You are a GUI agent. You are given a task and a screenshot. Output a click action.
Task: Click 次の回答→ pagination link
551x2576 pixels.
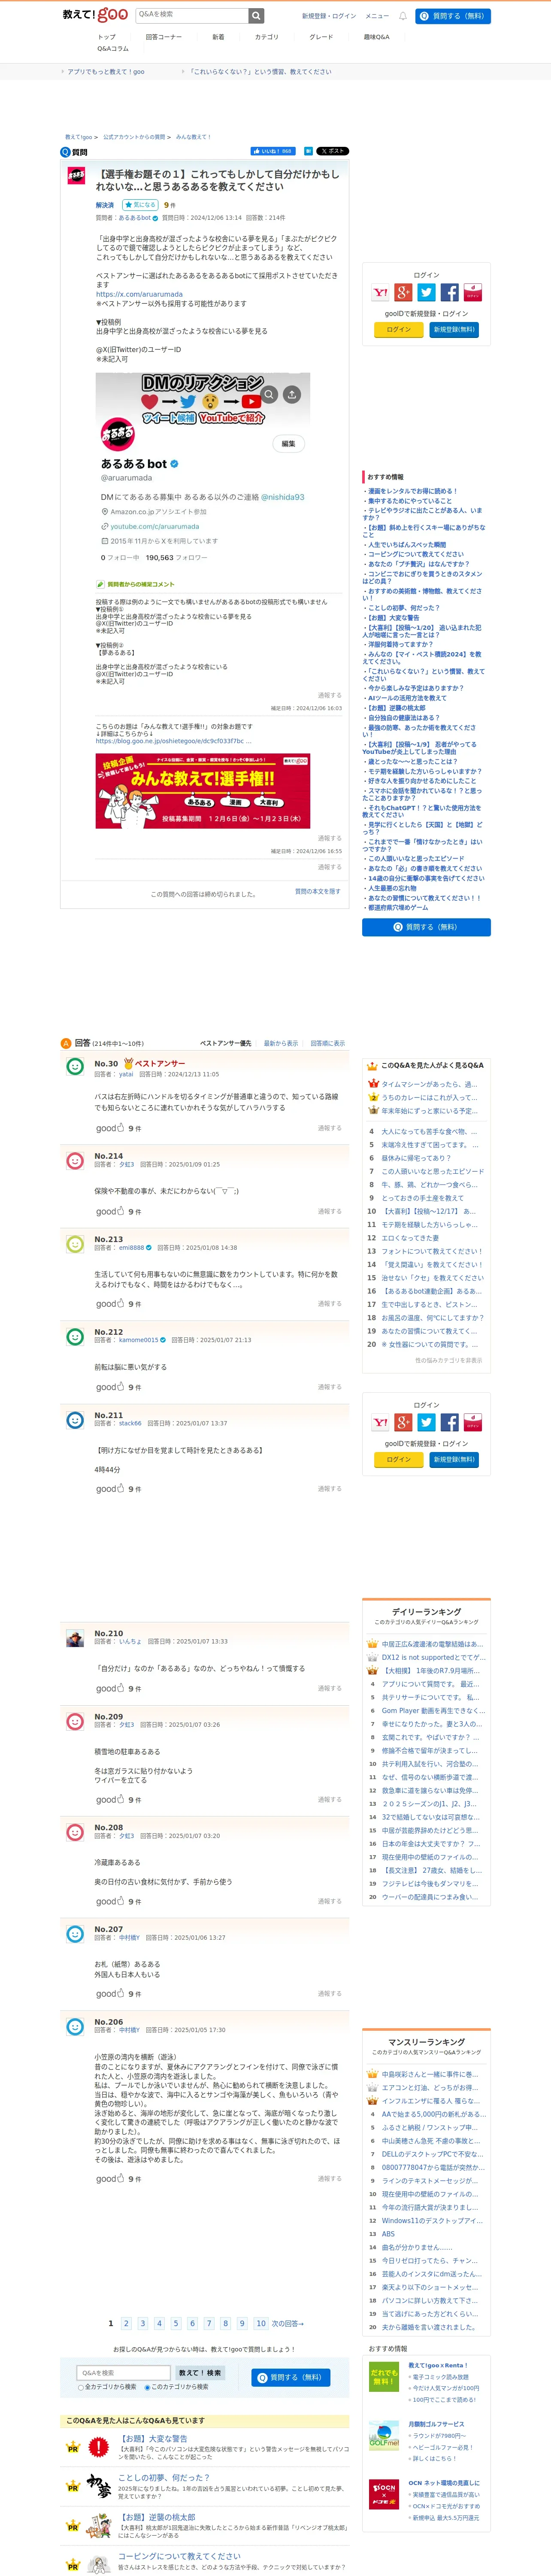click(x=288, y=2324)
